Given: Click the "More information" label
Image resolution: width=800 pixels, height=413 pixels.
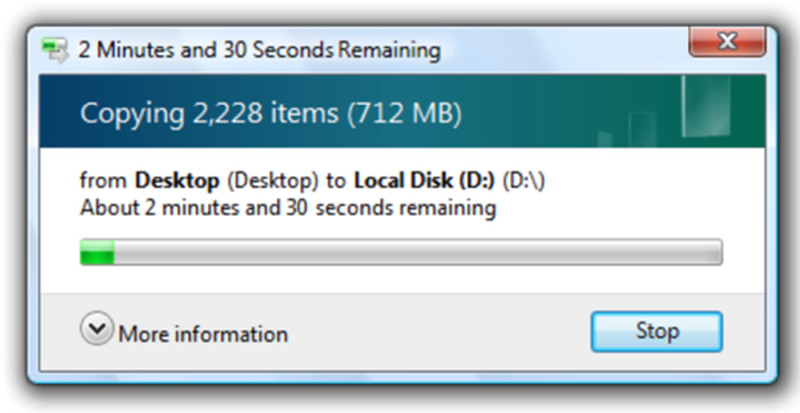Looking at the screenshot, I should point(203,334).
